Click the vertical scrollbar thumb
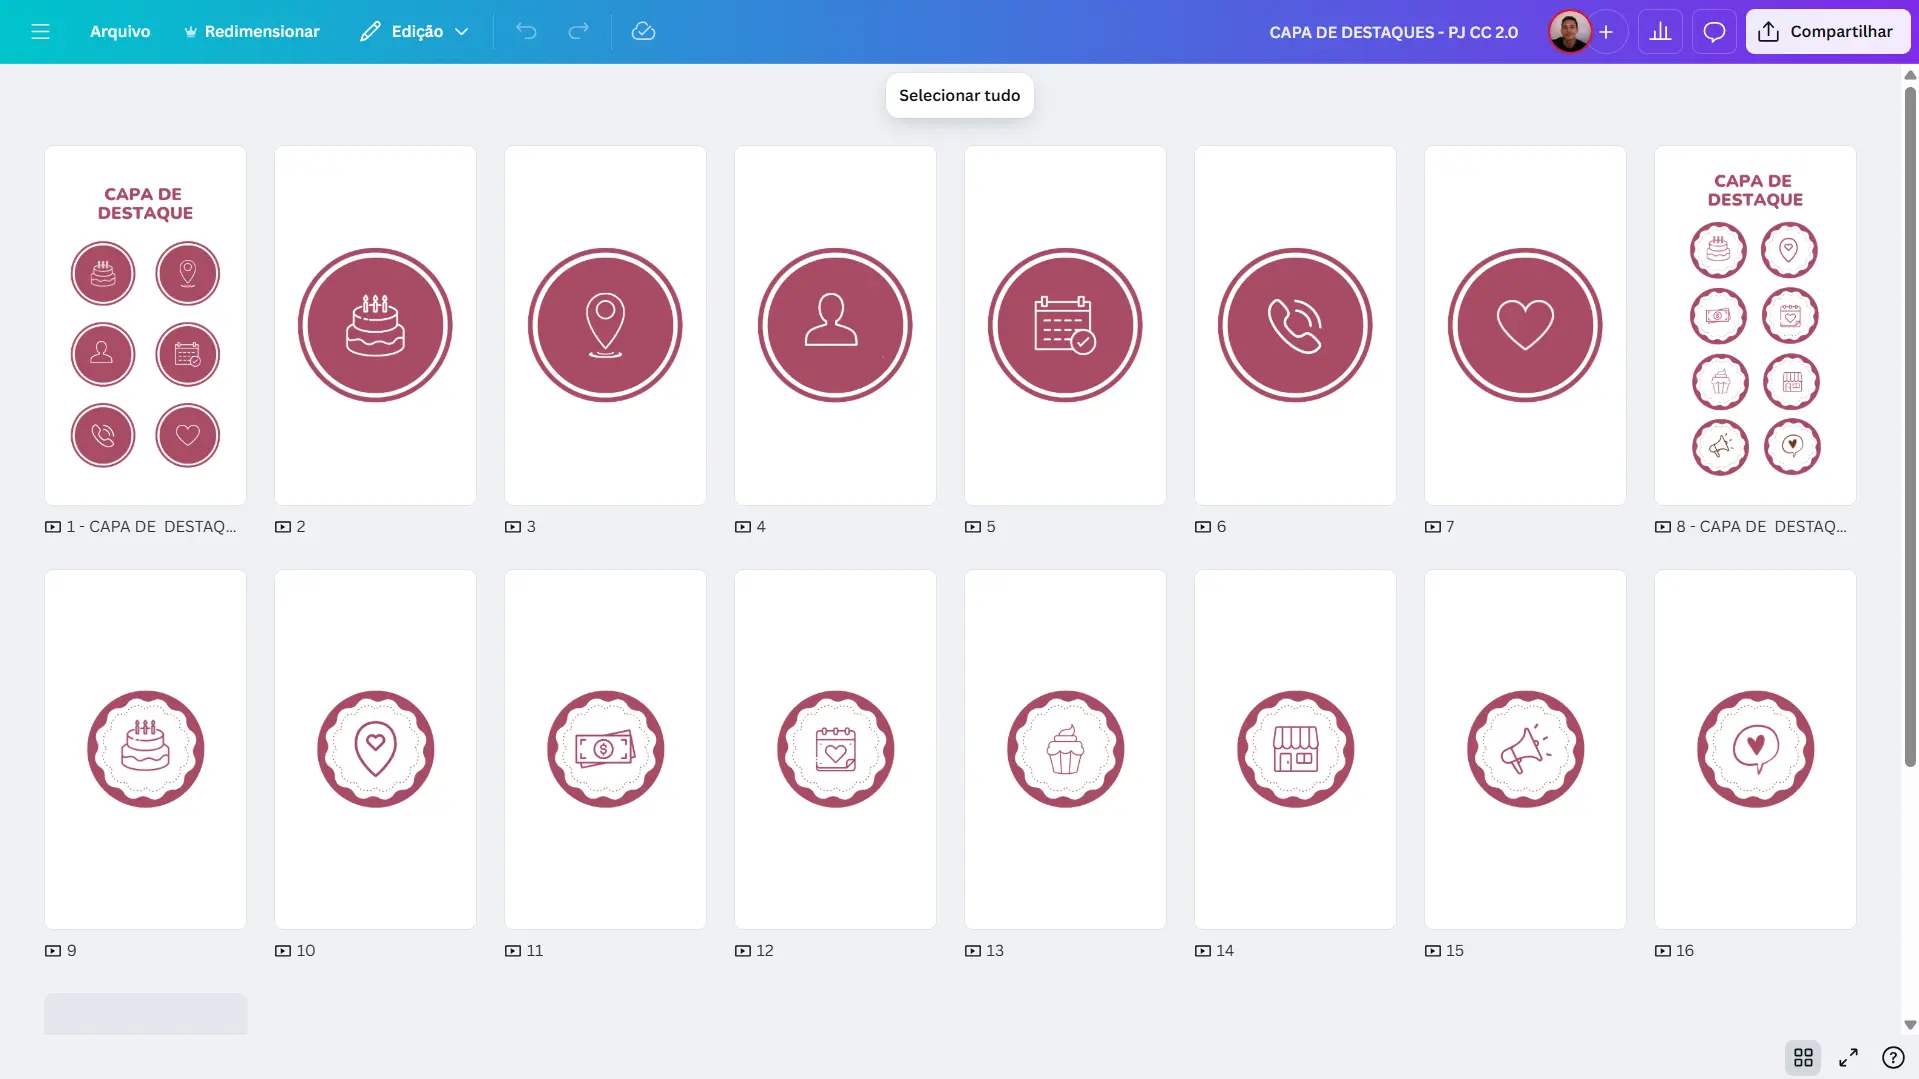This screenshot has height=1079, width=1919. tap(1910, 427)
